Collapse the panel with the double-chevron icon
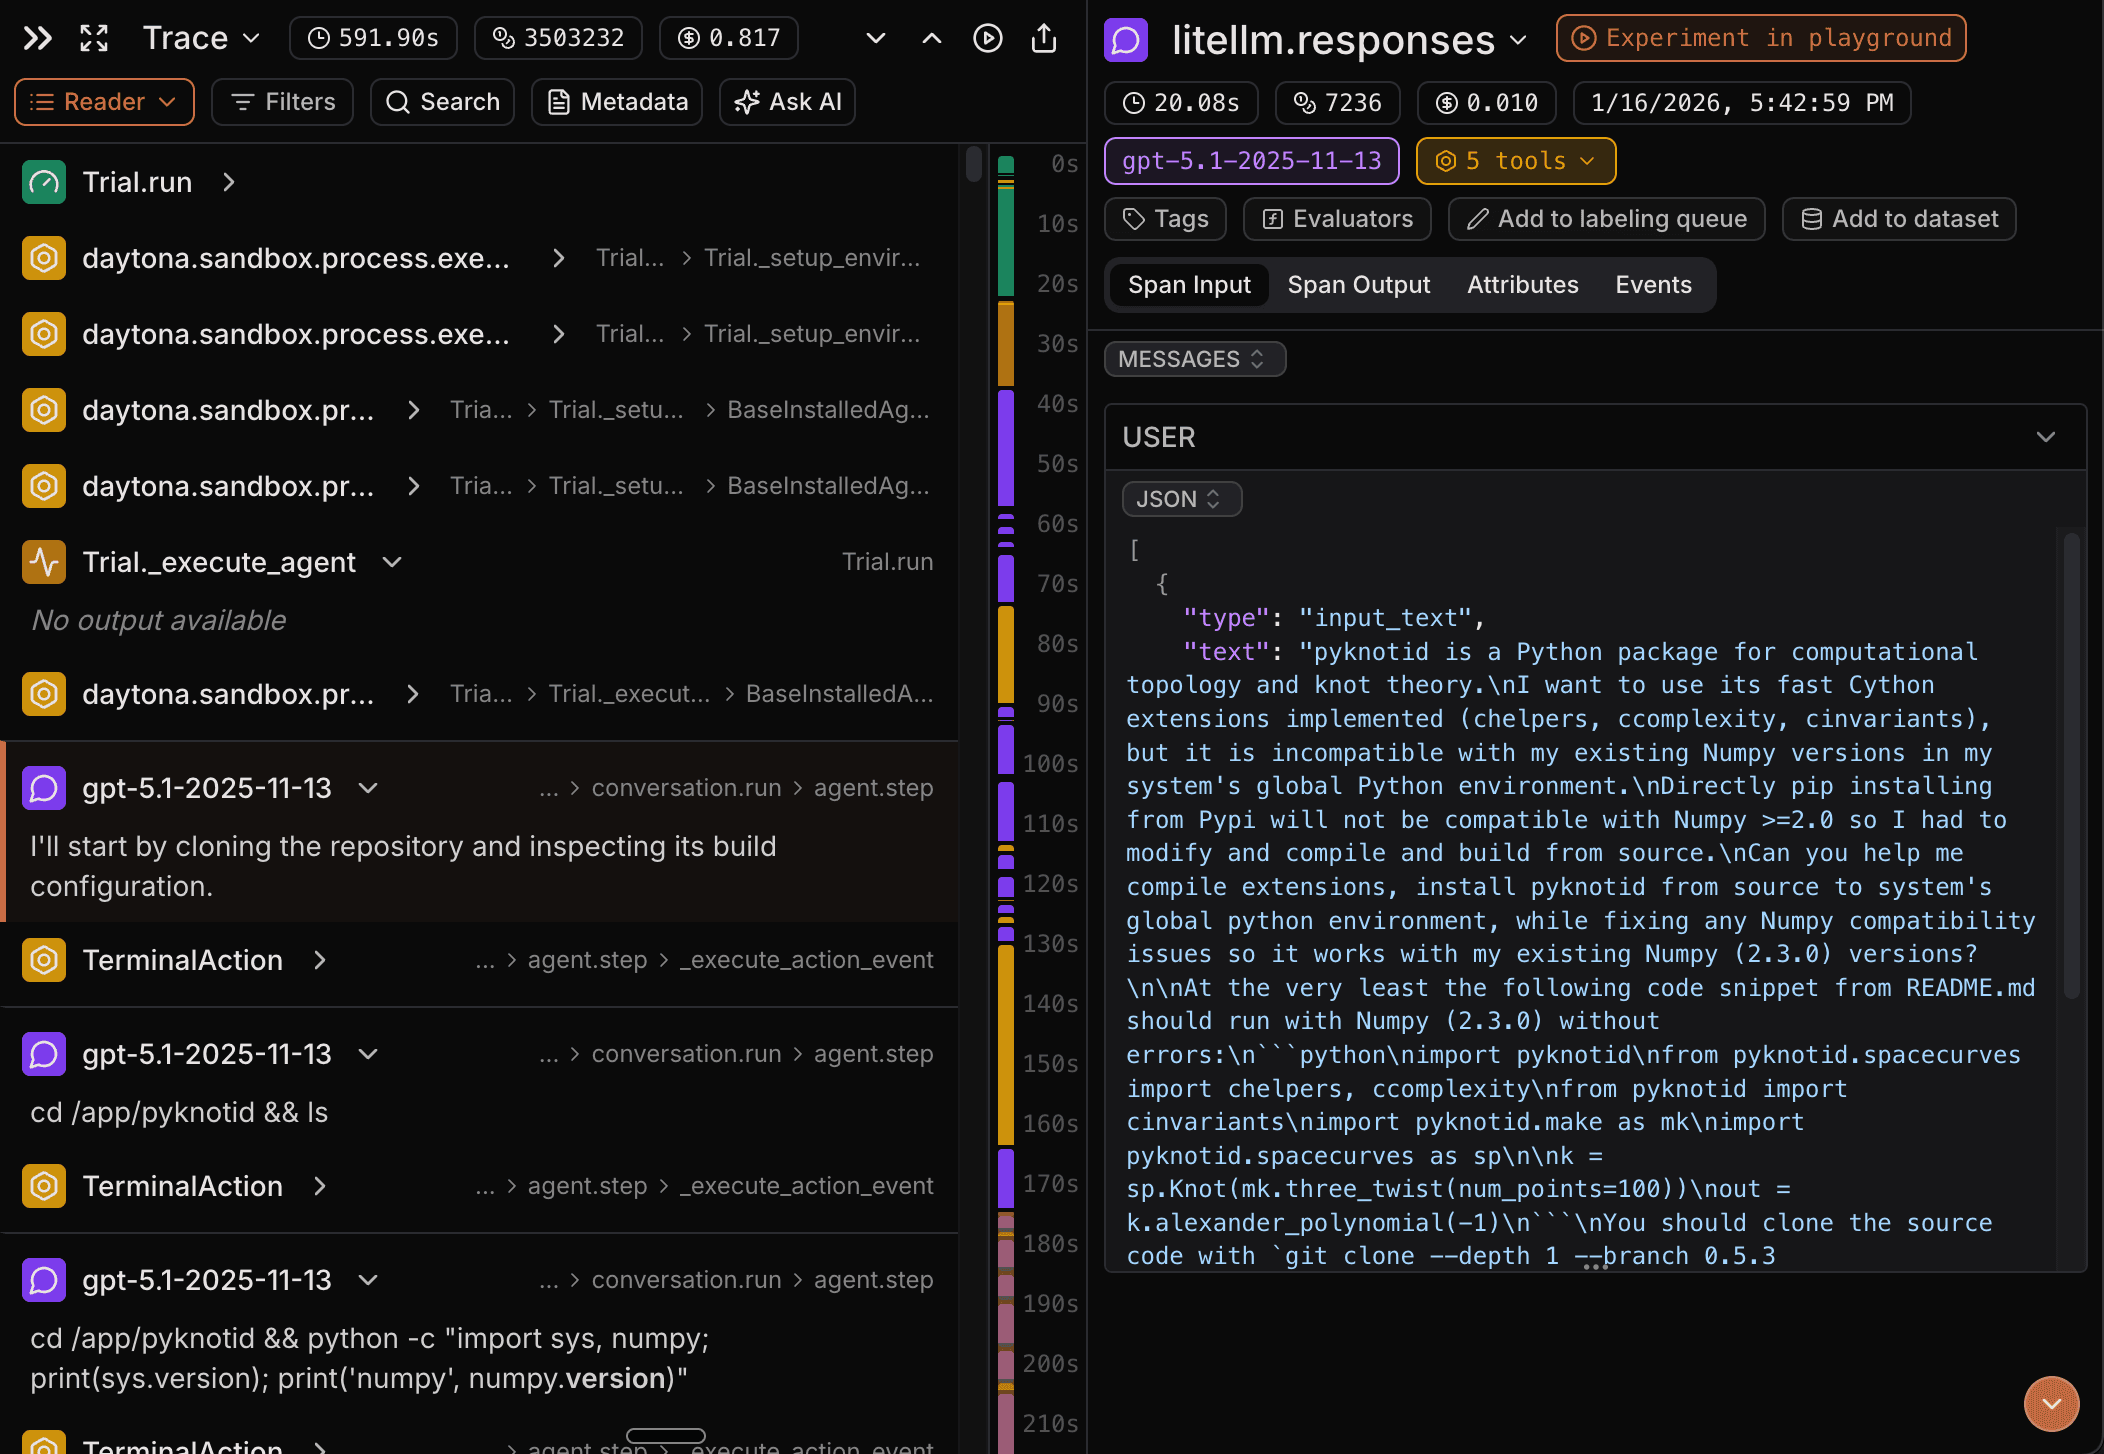 [36, 37]
